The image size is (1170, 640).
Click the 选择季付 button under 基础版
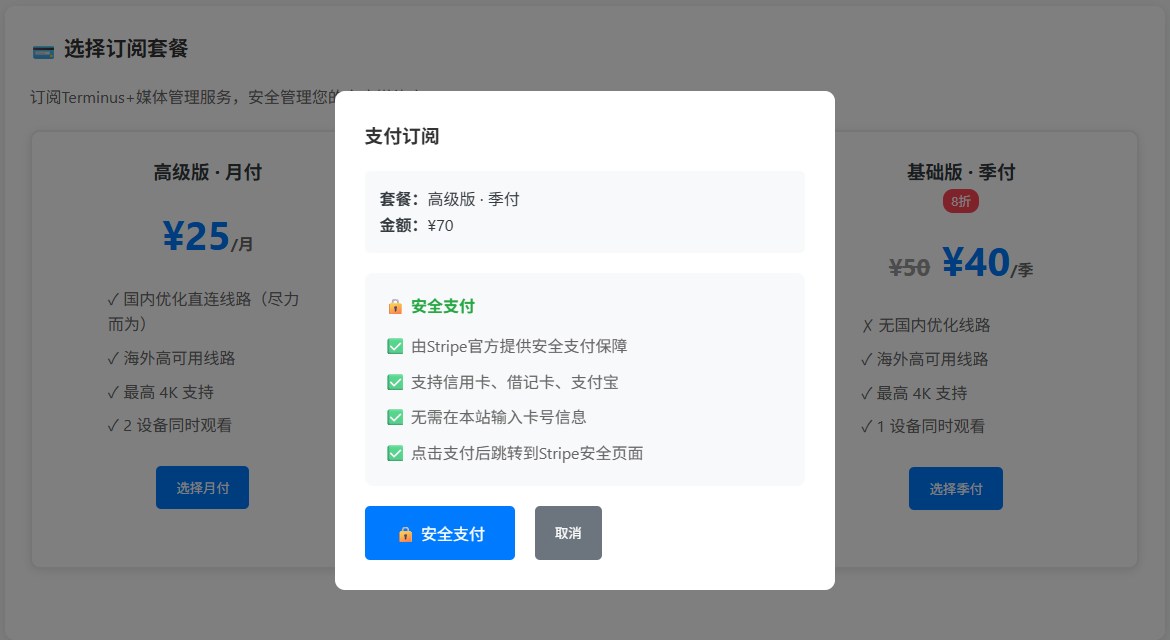click(x=955, y=489)
